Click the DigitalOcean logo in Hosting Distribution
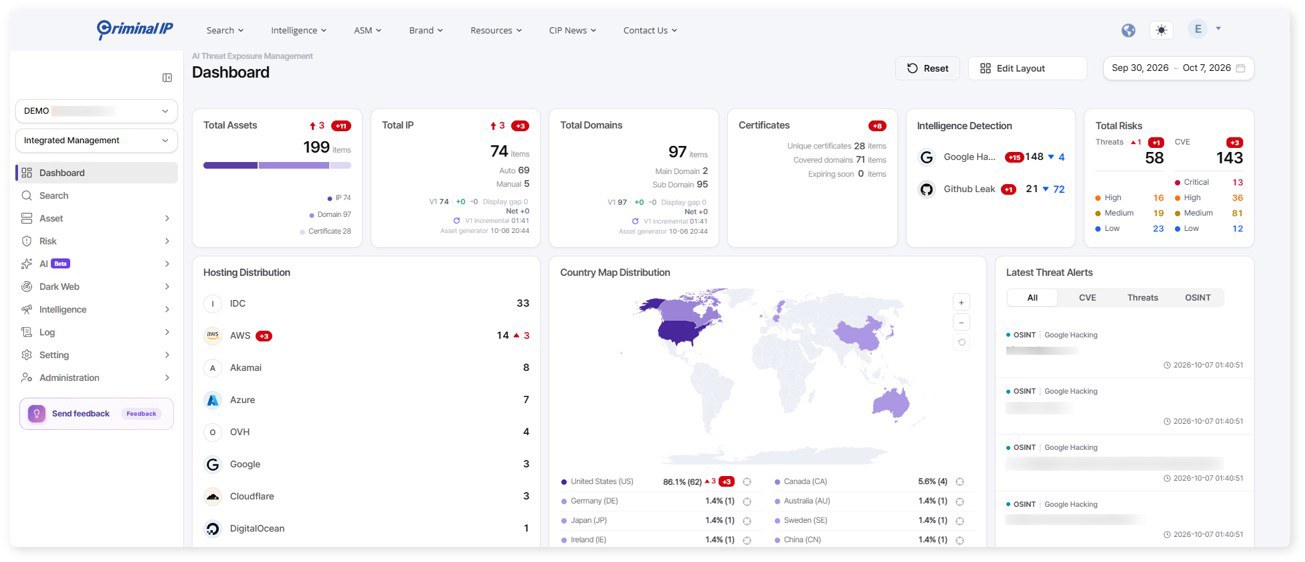 (x=212, y=529)
